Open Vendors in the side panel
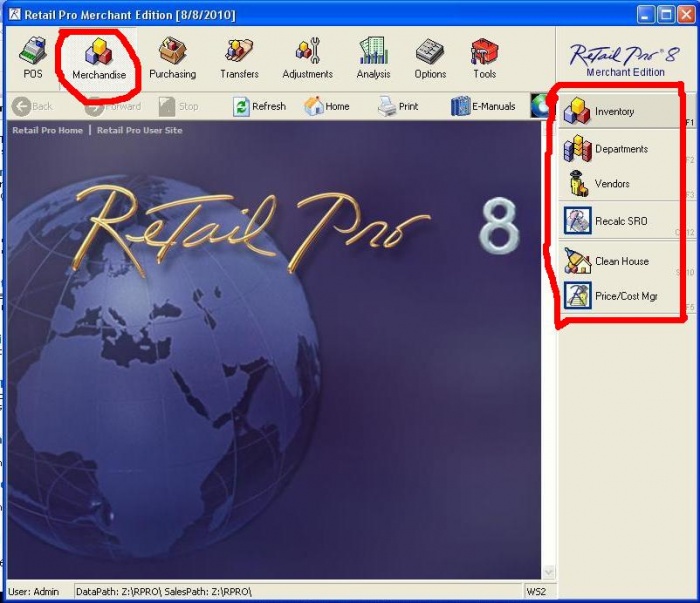The width and height of the screenshot is (700, 603). pos(620,183)
